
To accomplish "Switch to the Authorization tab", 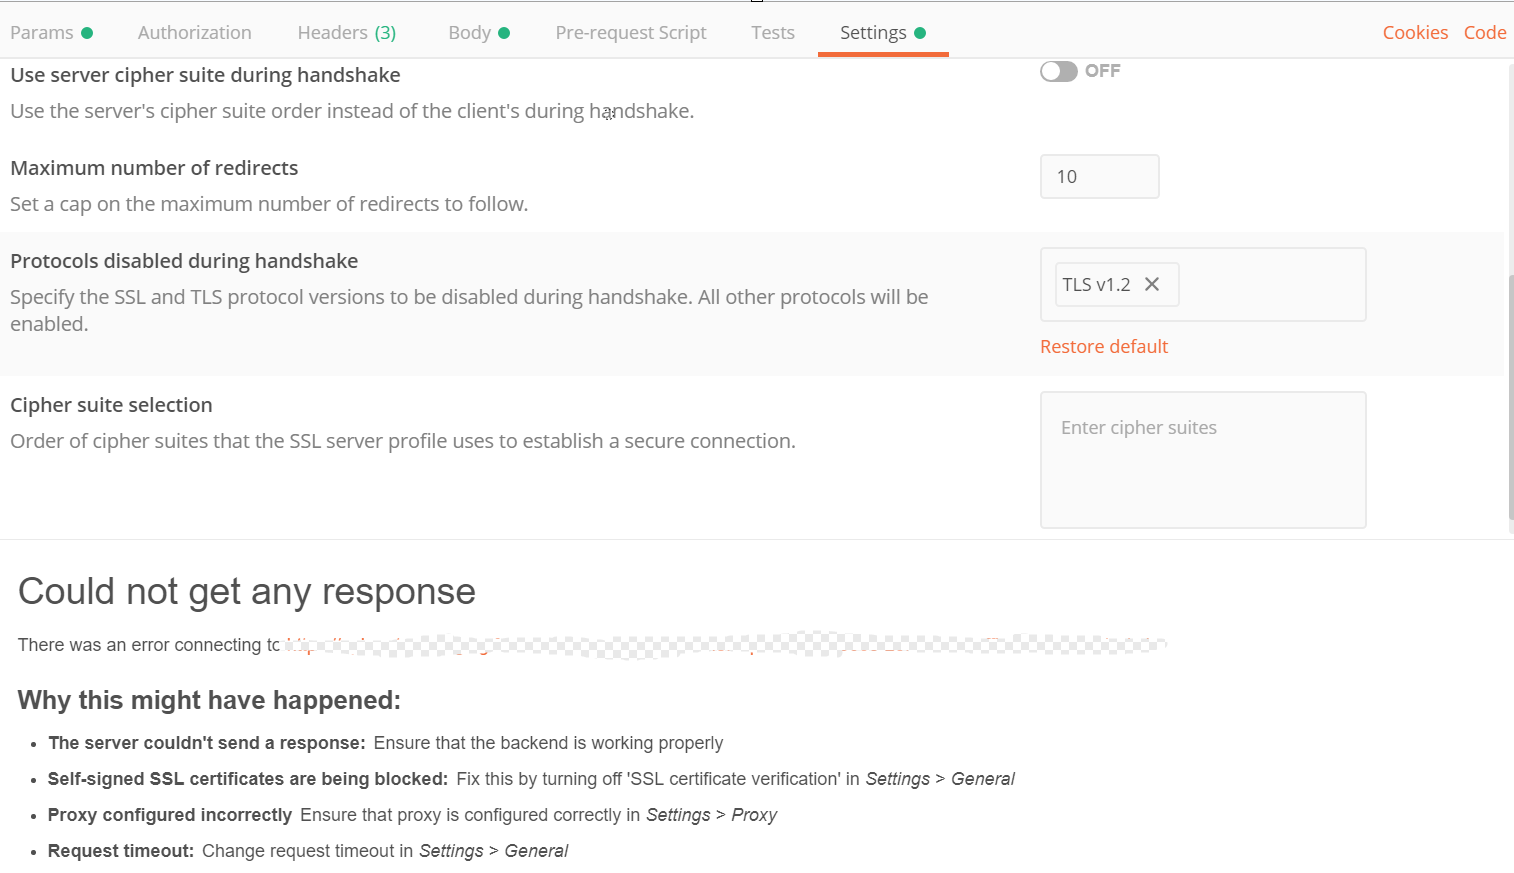I will pos(195,33).
